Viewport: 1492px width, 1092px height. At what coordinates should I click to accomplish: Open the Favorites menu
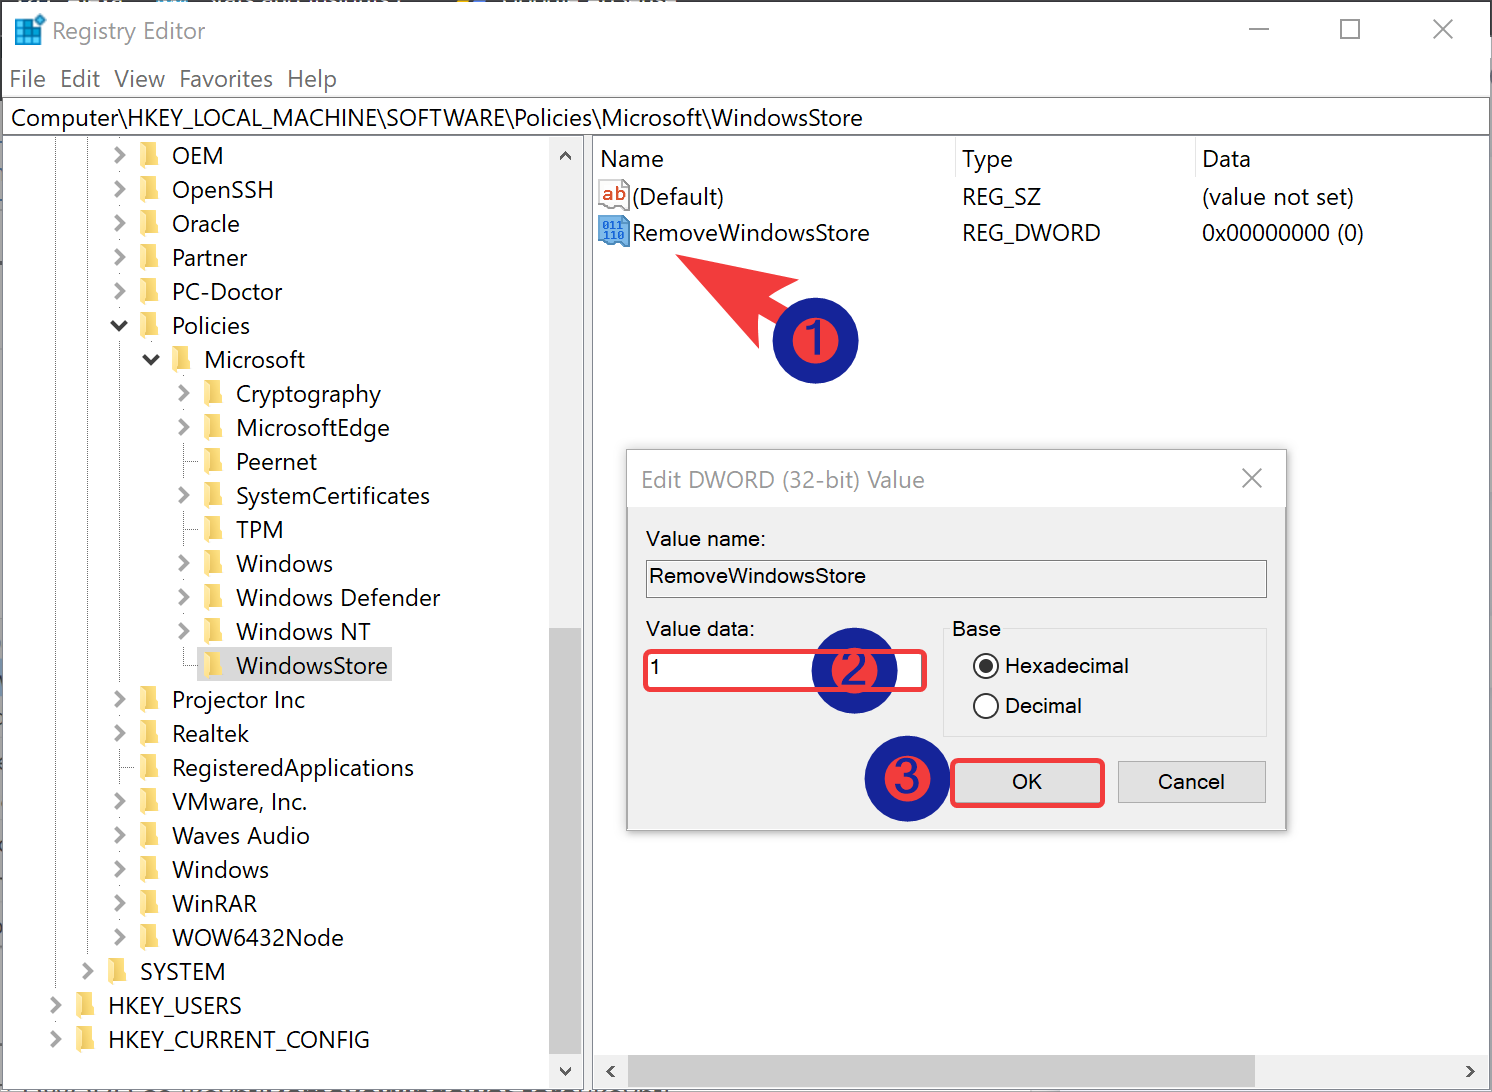226,79
